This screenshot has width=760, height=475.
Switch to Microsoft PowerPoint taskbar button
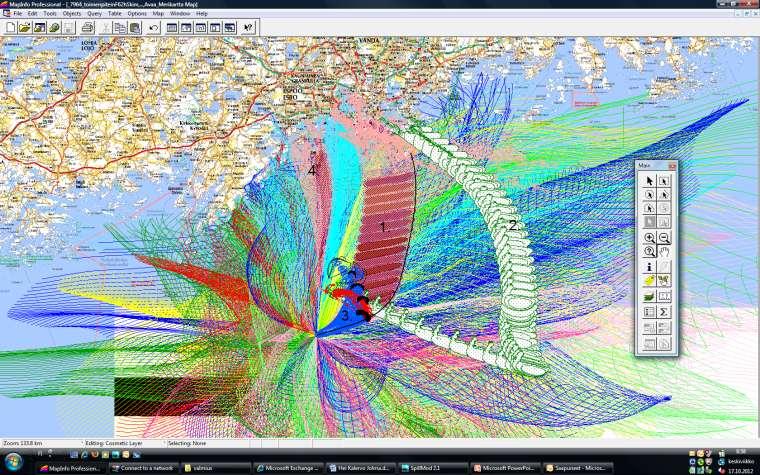coord(506,468)
